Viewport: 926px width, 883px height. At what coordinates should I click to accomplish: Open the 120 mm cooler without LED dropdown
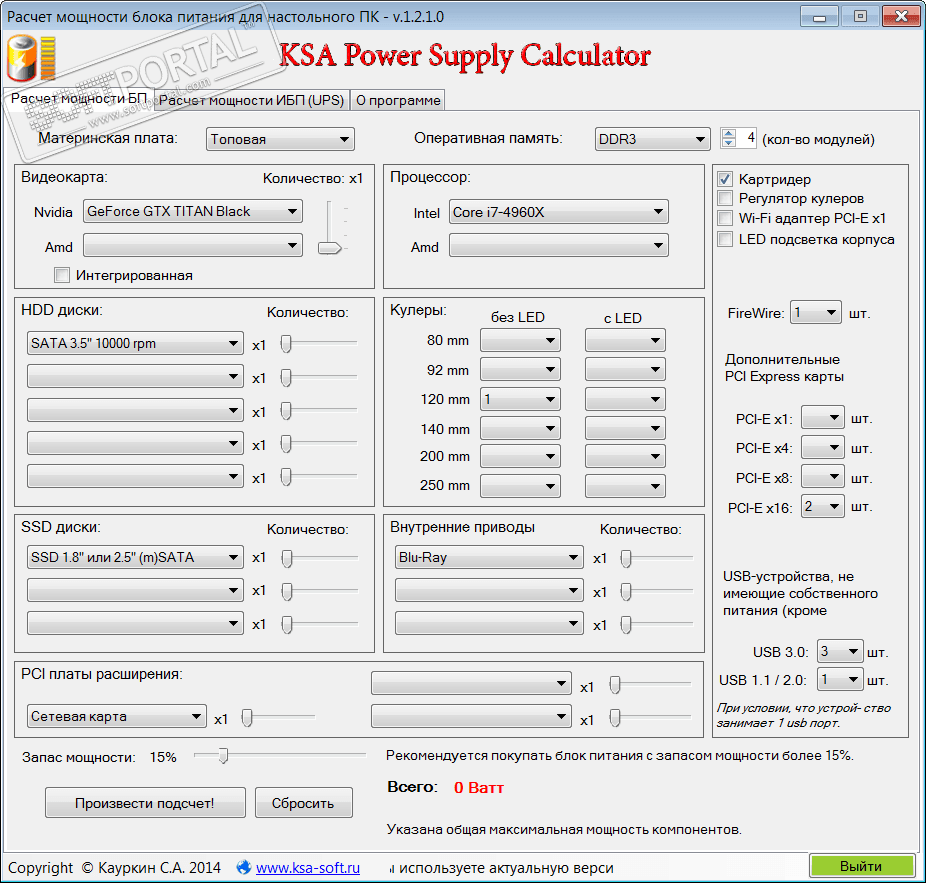tap(520, 399)
